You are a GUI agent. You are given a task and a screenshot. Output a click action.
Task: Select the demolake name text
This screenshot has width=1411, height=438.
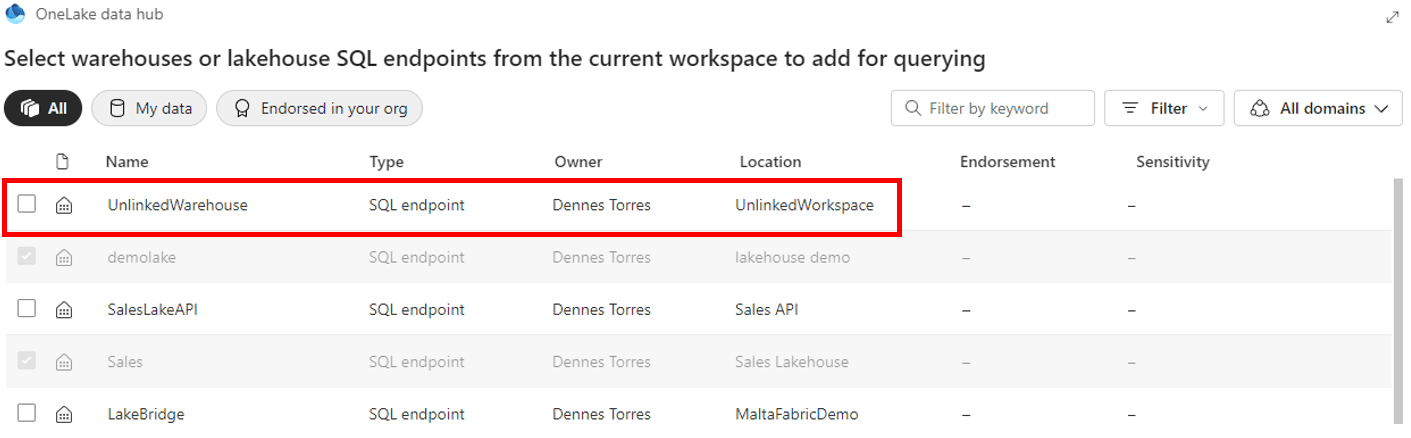(x=141, y=257)
